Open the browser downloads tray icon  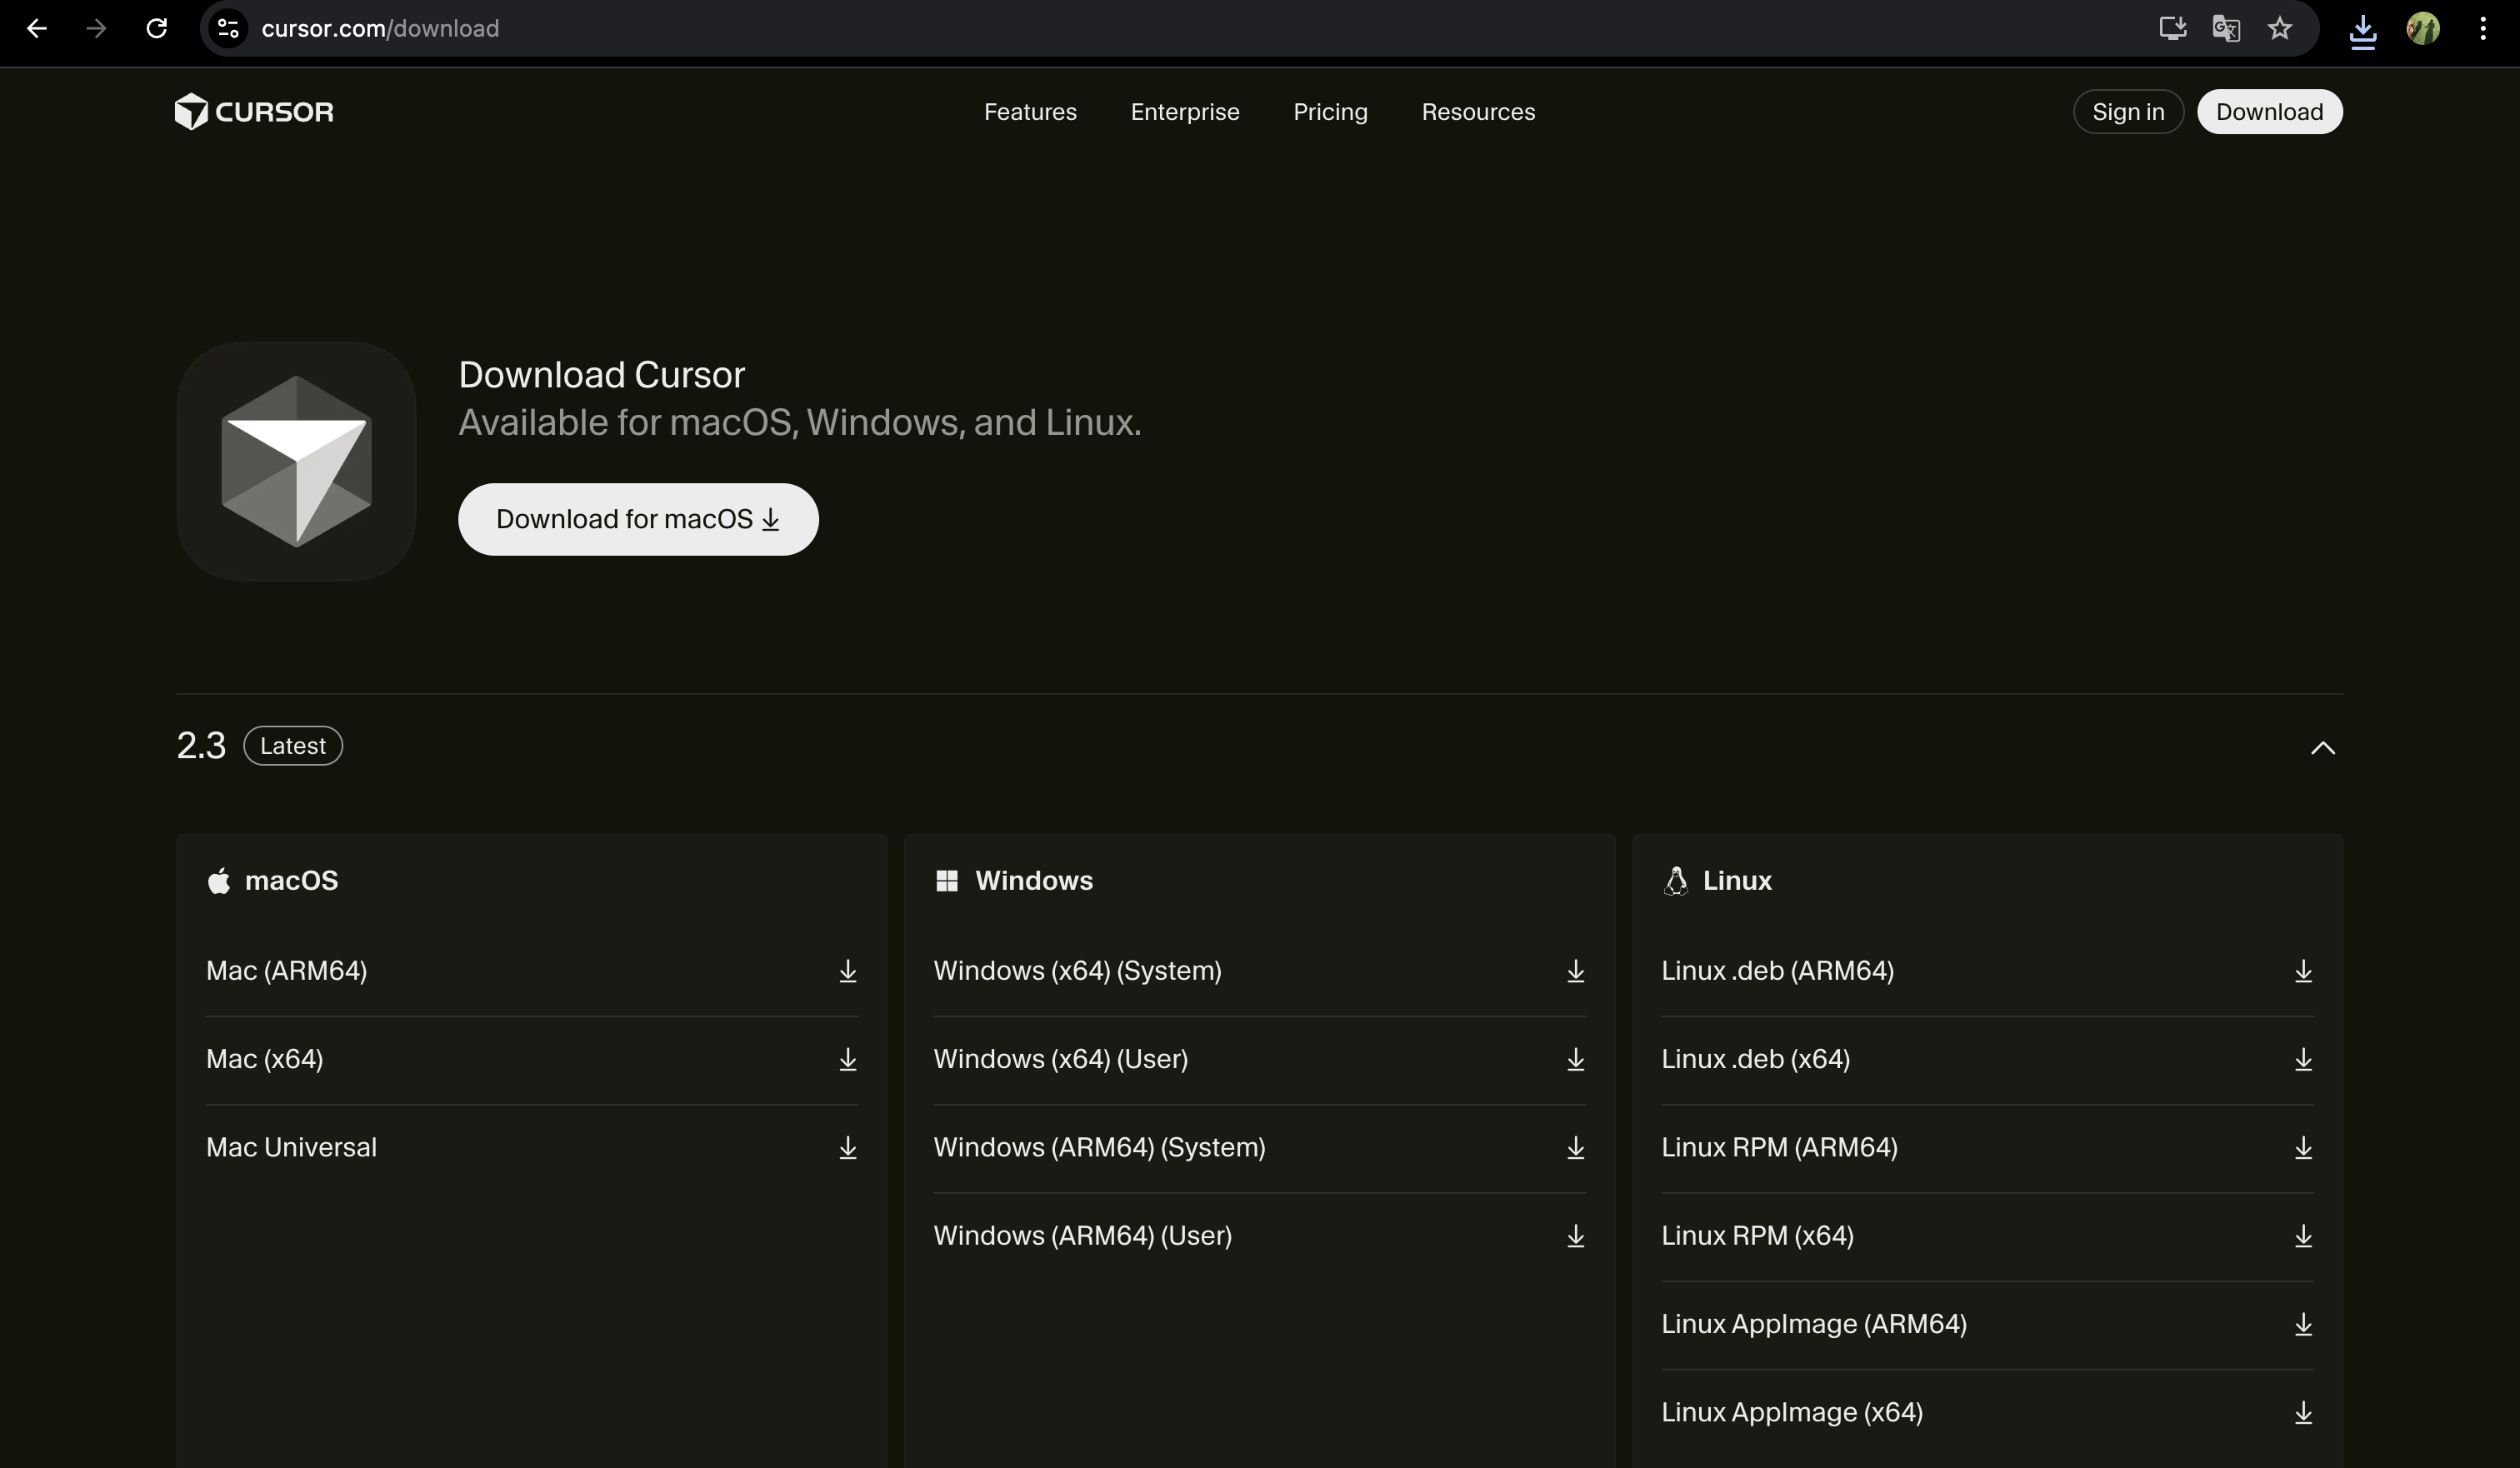(2362, 29)
